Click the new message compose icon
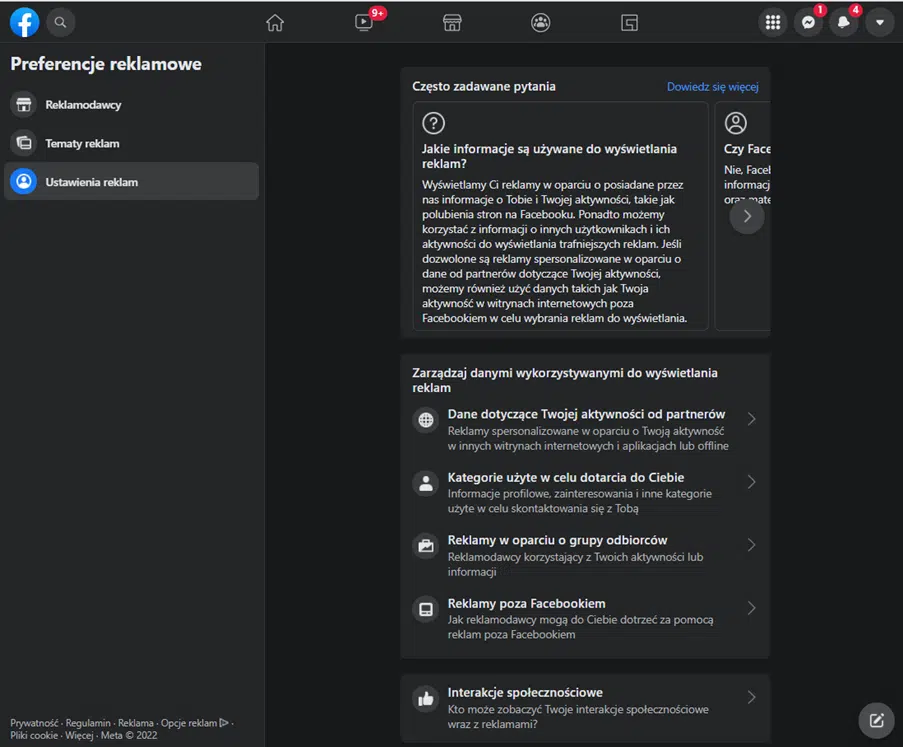 point(876,720)
